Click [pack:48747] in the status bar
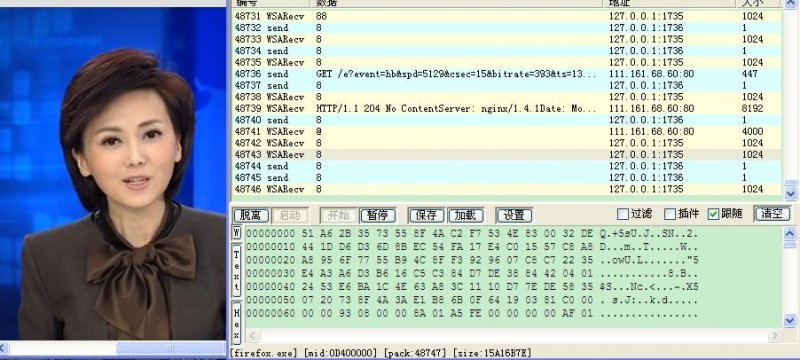This screenshot has height=360, width=800. point(417,352)
